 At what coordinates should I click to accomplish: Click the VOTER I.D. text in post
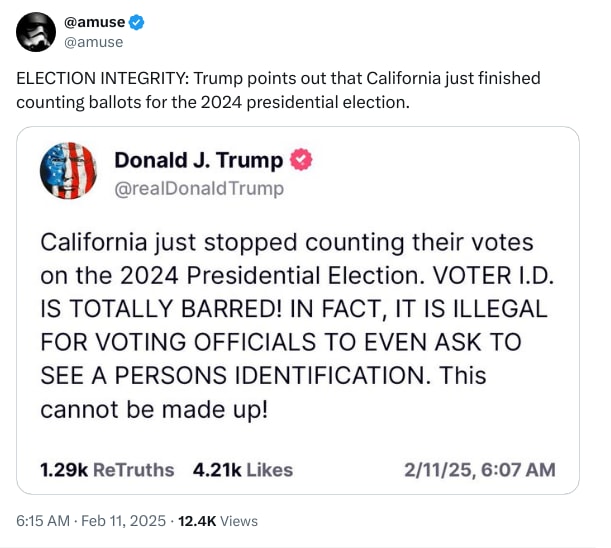pyautogui.click(x=493, y=275)
